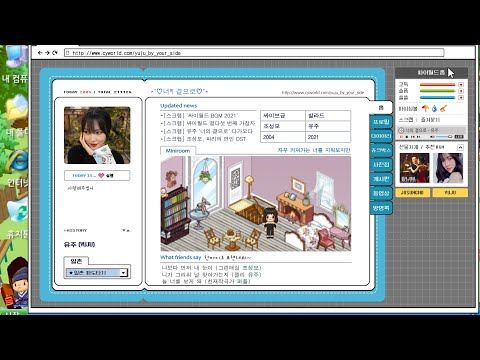Viewport: 480px width, 360px height.
Task: Click the cyworld.com address bar
Action: pos(254,53)
